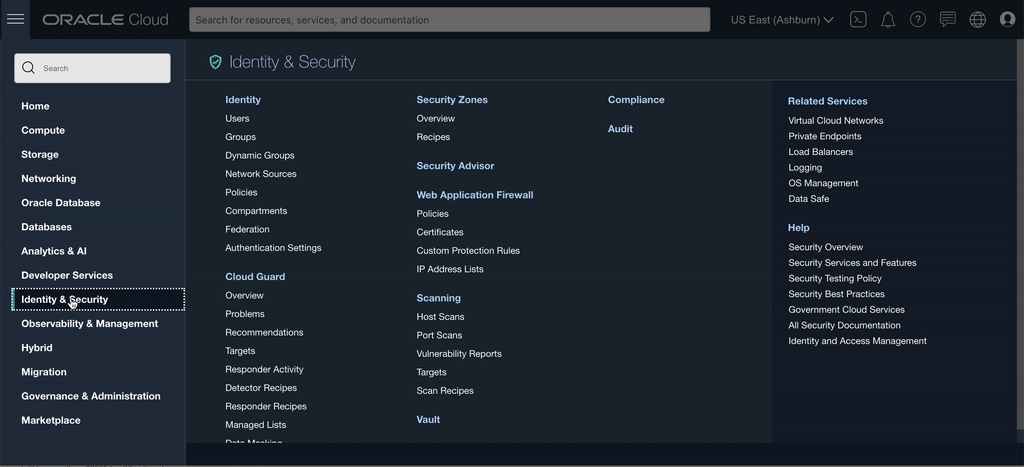Open Detector Recipes link

click(261, 387)
